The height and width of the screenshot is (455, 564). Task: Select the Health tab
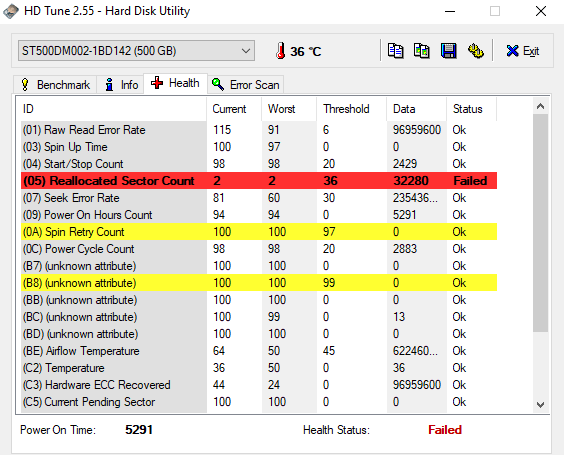(x=176, y=83)
